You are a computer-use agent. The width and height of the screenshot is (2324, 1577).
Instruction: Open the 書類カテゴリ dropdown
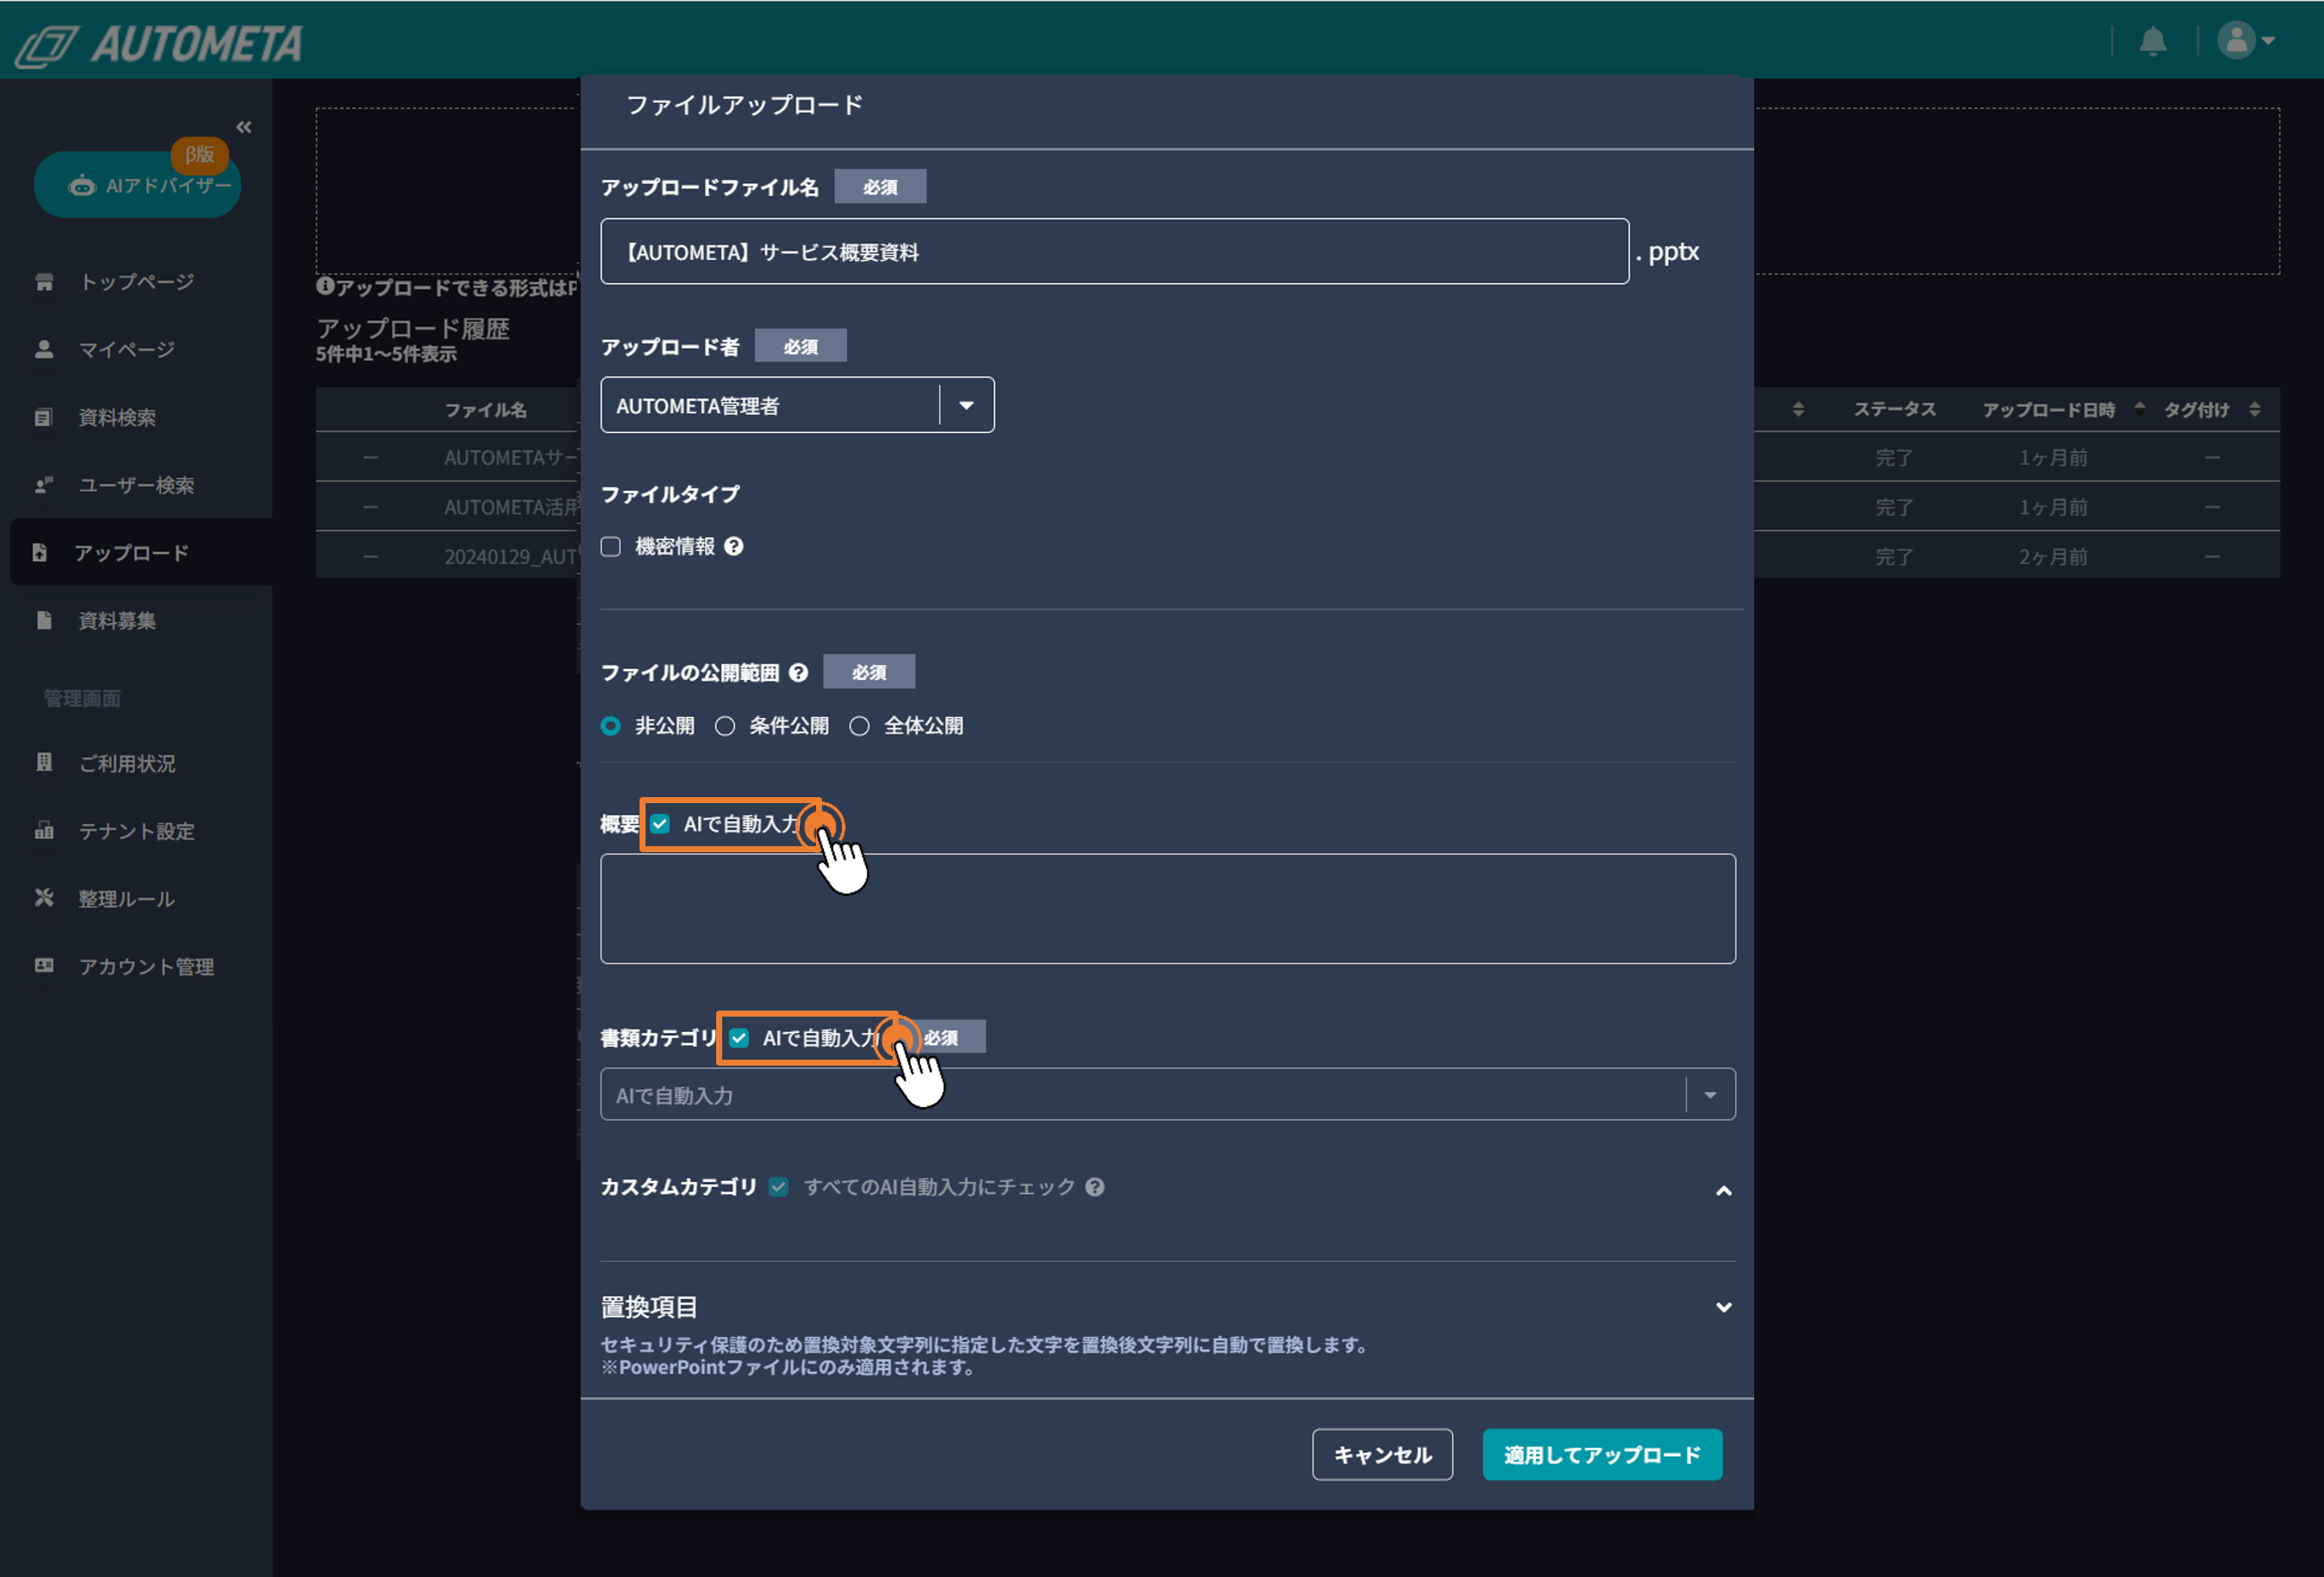tap(1167, 1094)
